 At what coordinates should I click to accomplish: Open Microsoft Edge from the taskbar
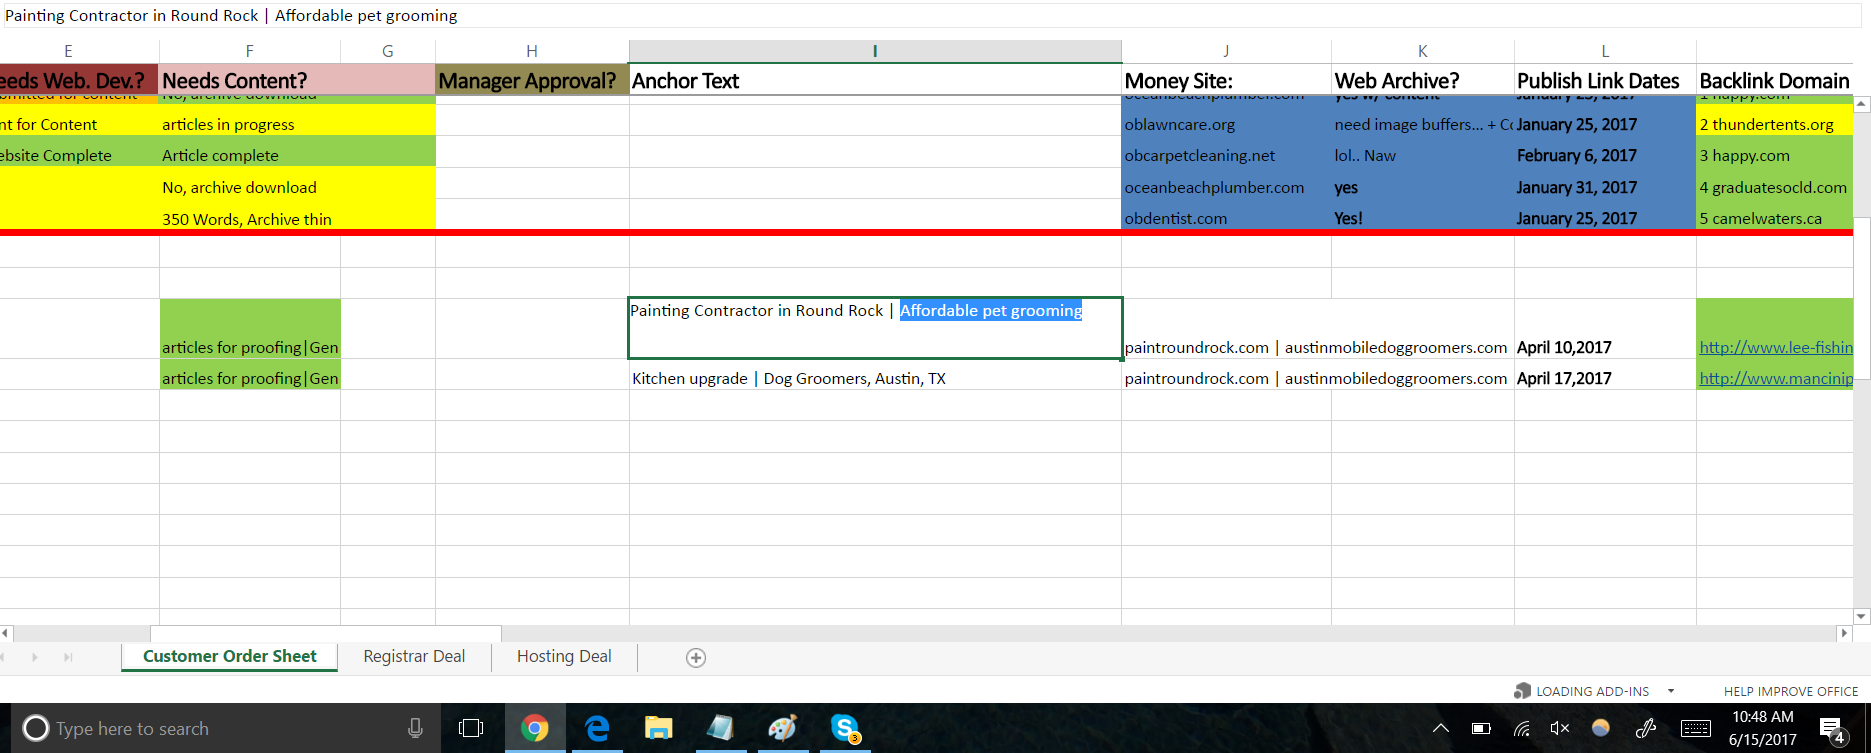click(x=597, y=728)
